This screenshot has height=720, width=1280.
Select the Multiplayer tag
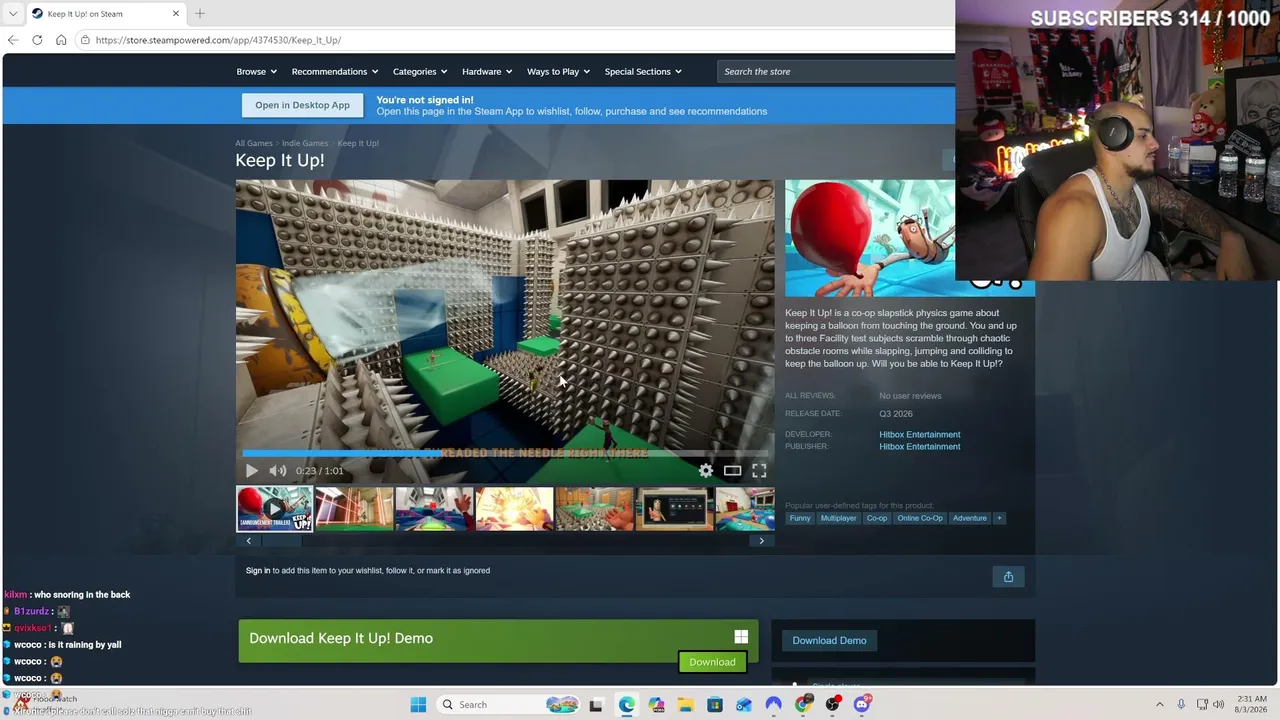click(x=838, y=518)
